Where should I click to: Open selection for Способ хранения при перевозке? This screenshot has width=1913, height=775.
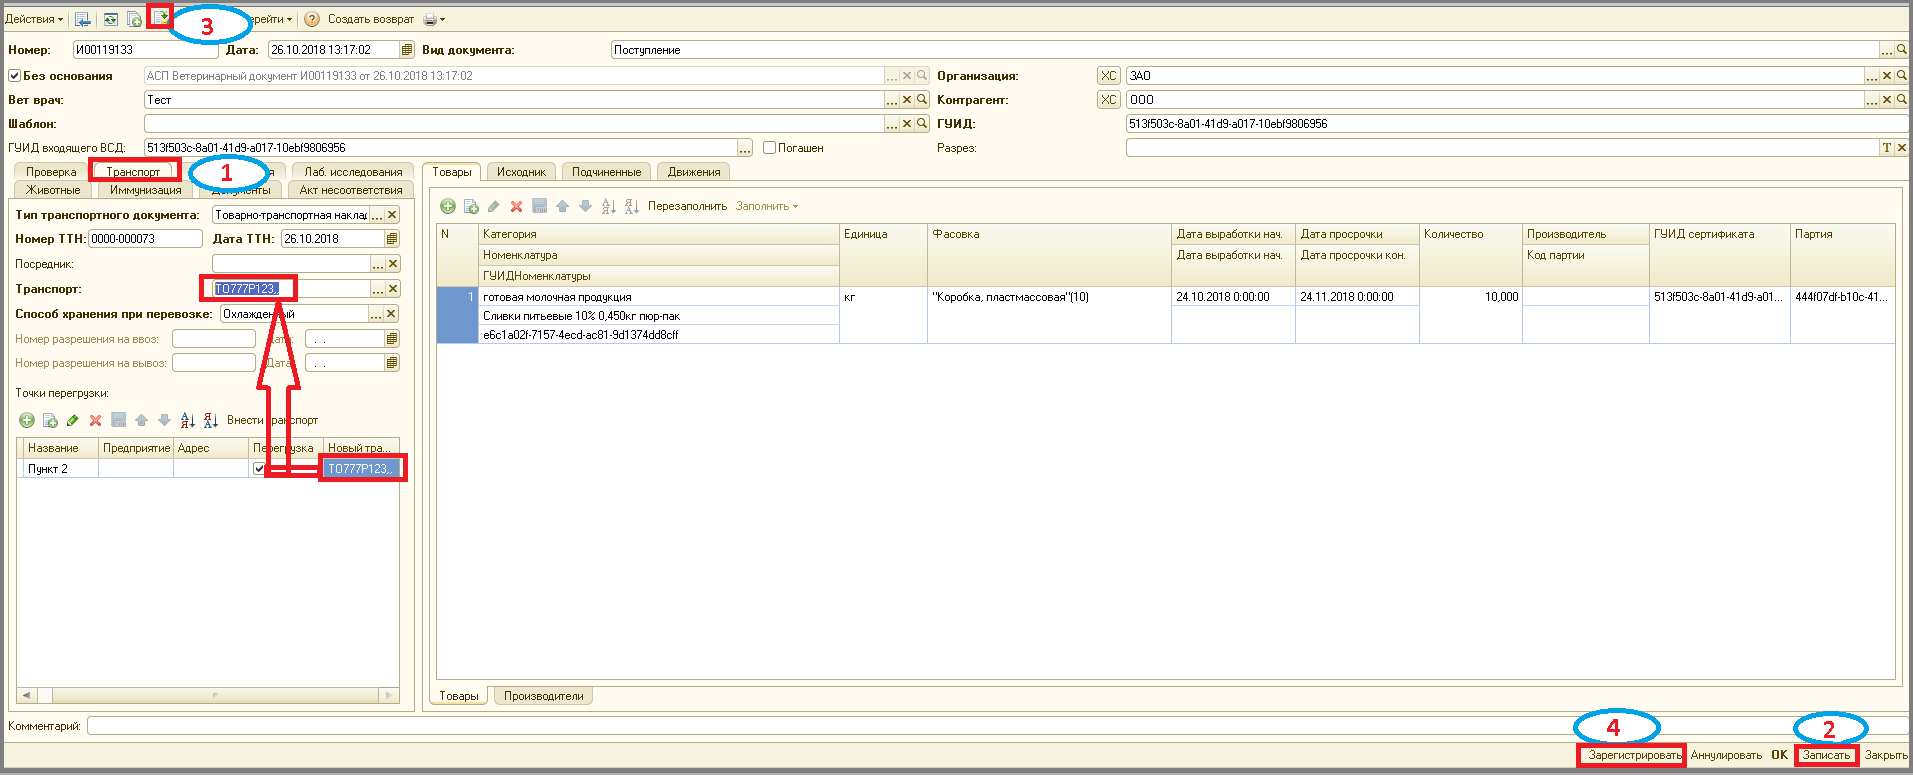coord(377,314)
